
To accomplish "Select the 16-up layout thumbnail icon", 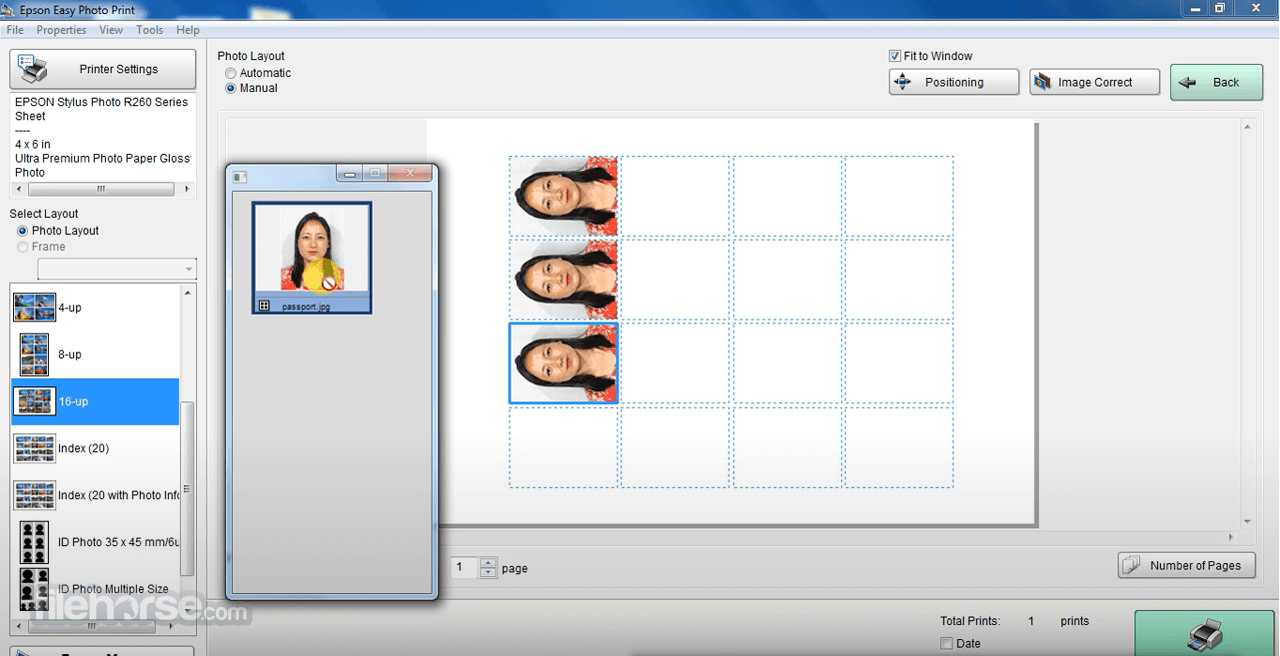I will tap(34, 401).
